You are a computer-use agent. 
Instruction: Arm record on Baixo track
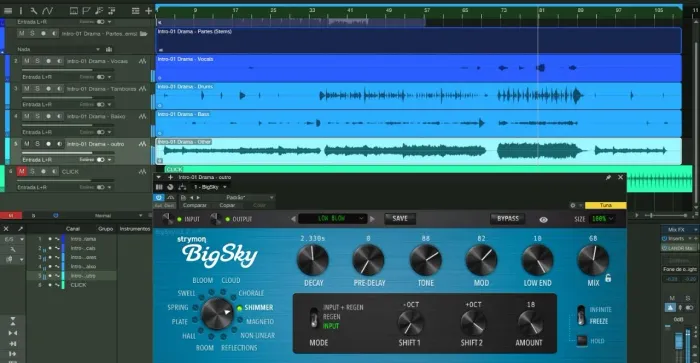click(x=48, y=117)
